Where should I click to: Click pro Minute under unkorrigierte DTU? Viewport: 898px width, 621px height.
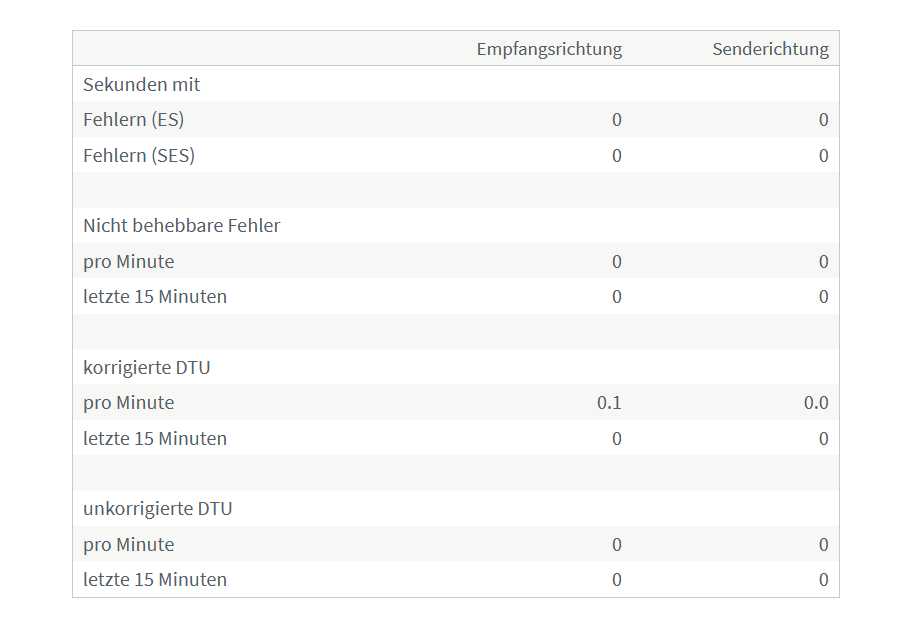point(129,545)
